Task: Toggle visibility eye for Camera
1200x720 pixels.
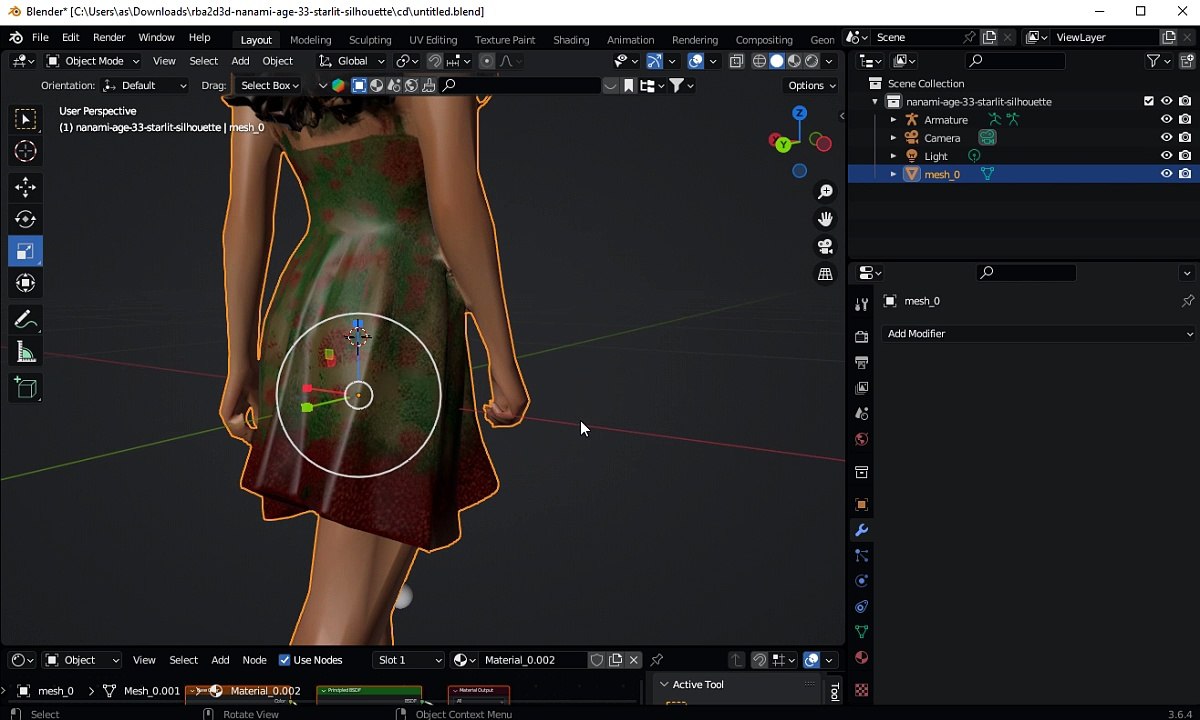Action: point(1166,138)
